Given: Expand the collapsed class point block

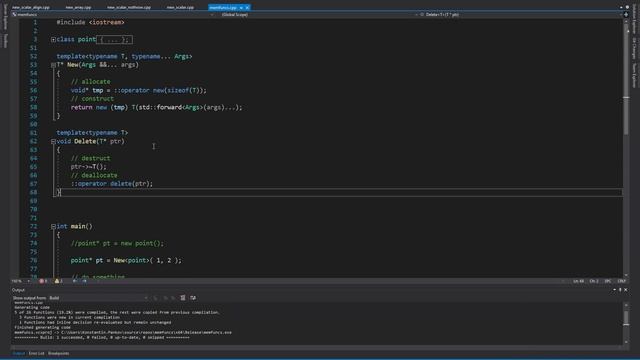Looking at the screenshot, I should click(x=53, y=40).
